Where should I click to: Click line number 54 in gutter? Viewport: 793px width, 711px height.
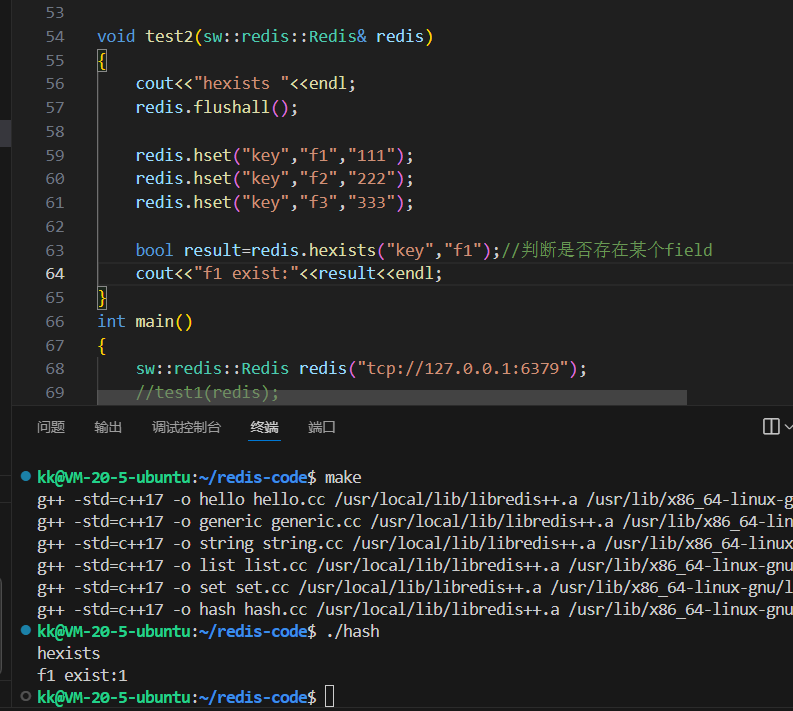pyautogui.click(x=55, y=37)
